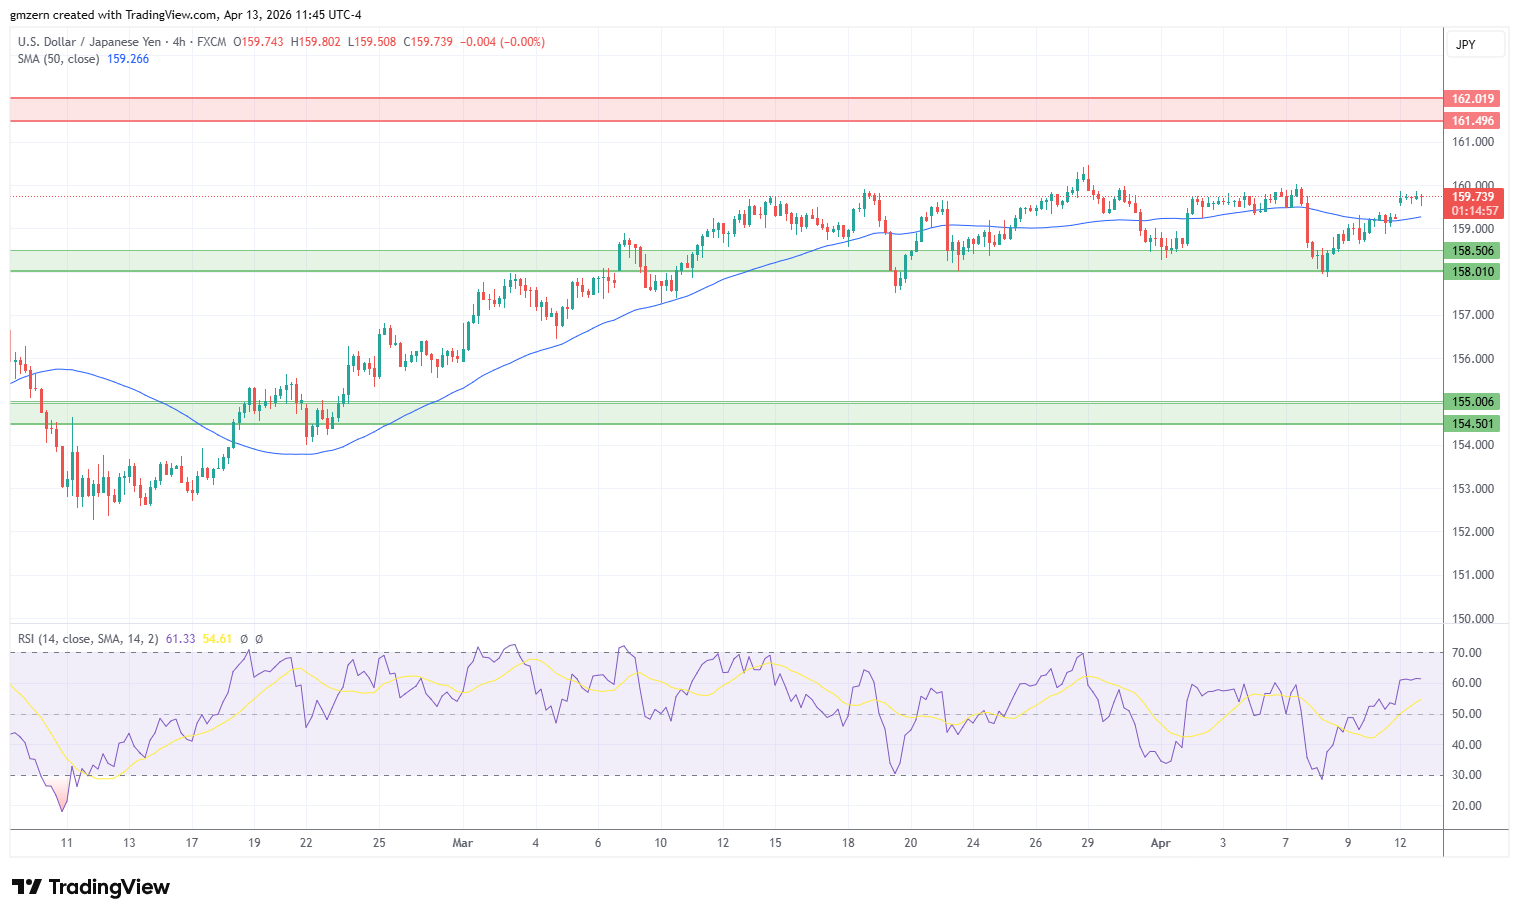The height and width of the screenshot is (917, 1519).
Task: Click the low value L159.508
Action: pos(371,42)
